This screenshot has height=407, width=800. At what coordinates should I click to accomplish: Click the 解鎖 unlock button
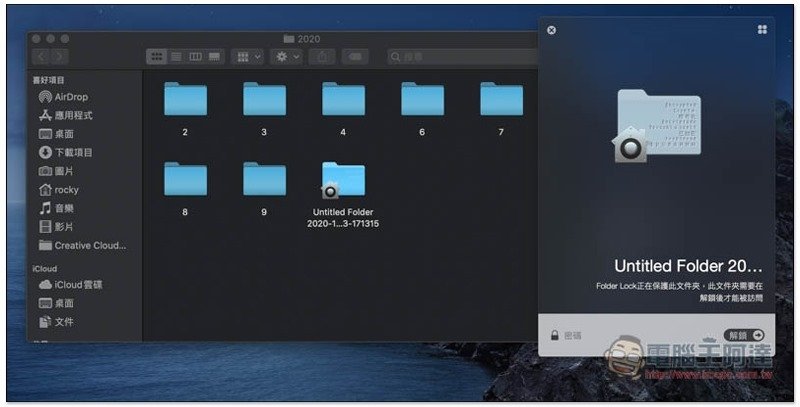744,335
